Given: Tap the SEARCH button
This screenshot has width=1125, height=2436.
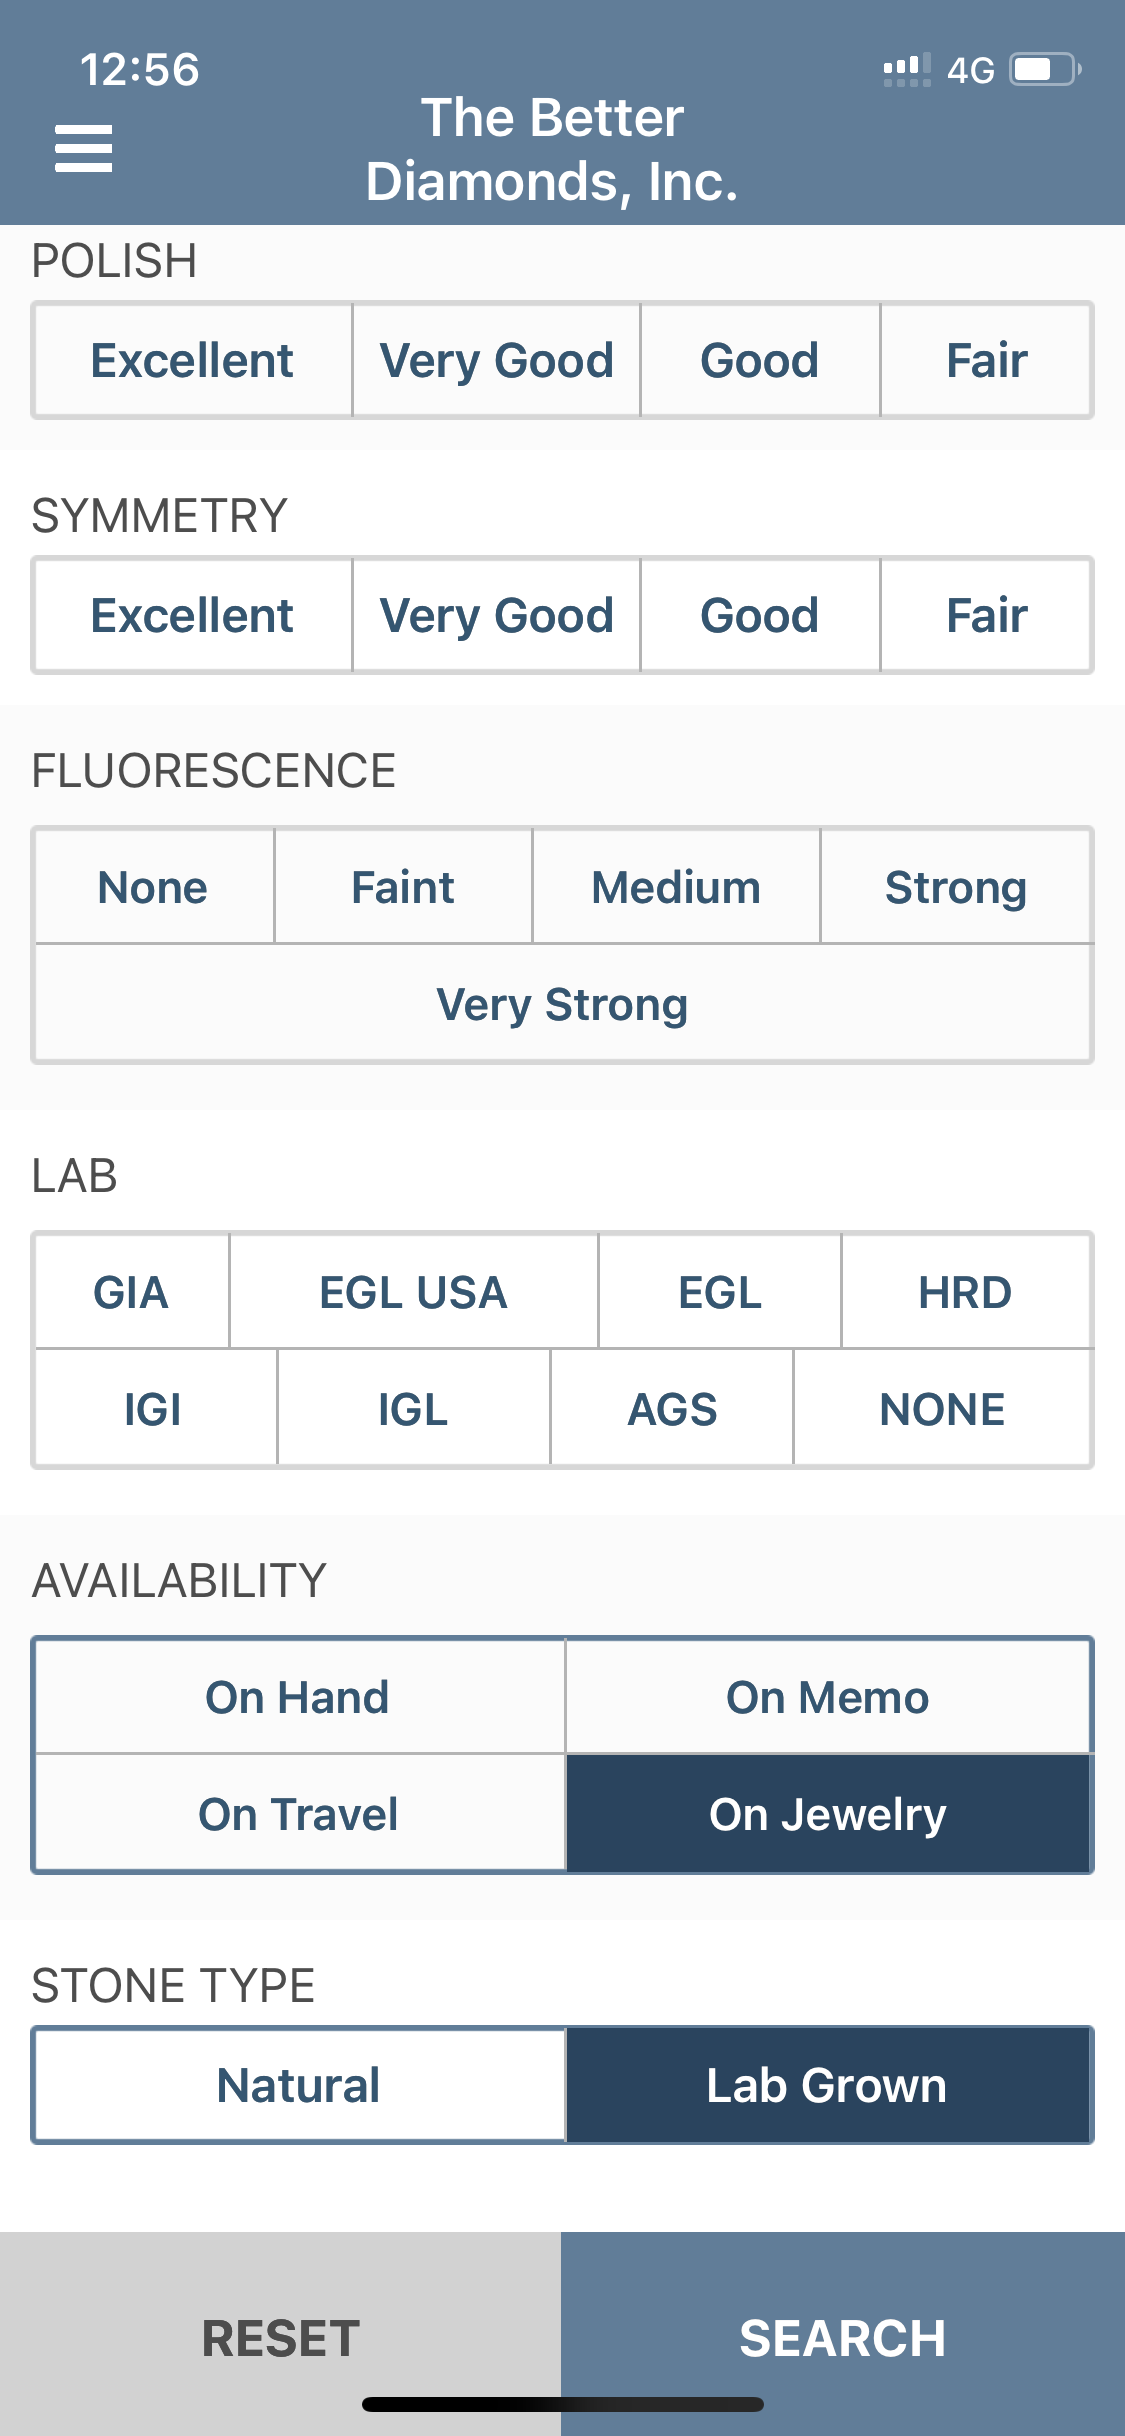Looking at the screenshot, I should pos(843,2338).
